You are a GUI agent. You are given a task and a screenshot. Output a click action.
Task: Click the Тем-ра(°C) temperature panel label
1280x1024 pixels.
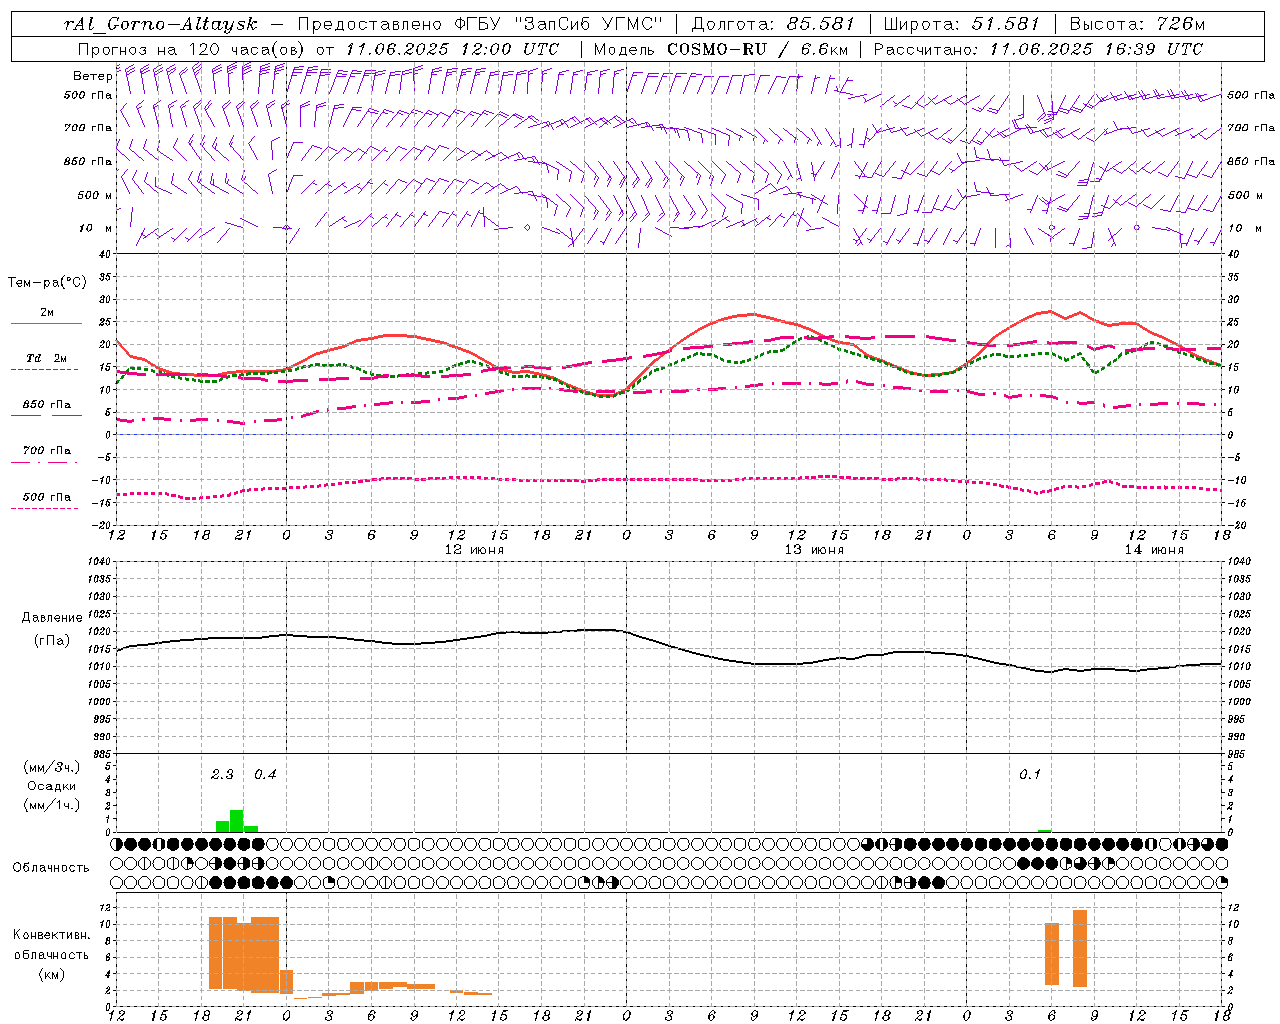pos(47,283)
